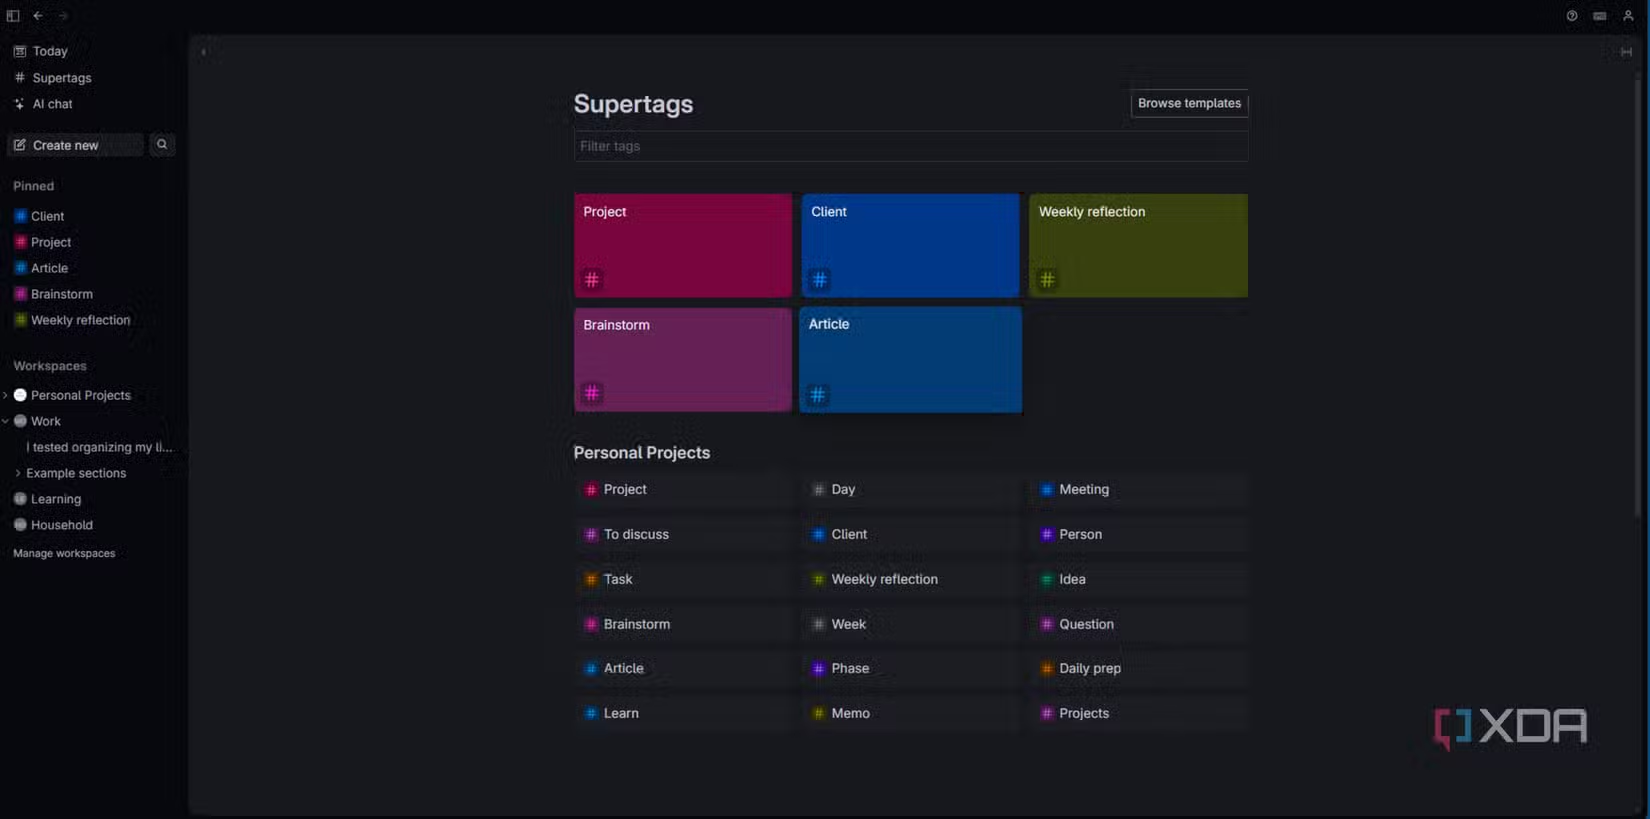
Task: Click the hash icon on Project card
Action: (x=592, y=280)
